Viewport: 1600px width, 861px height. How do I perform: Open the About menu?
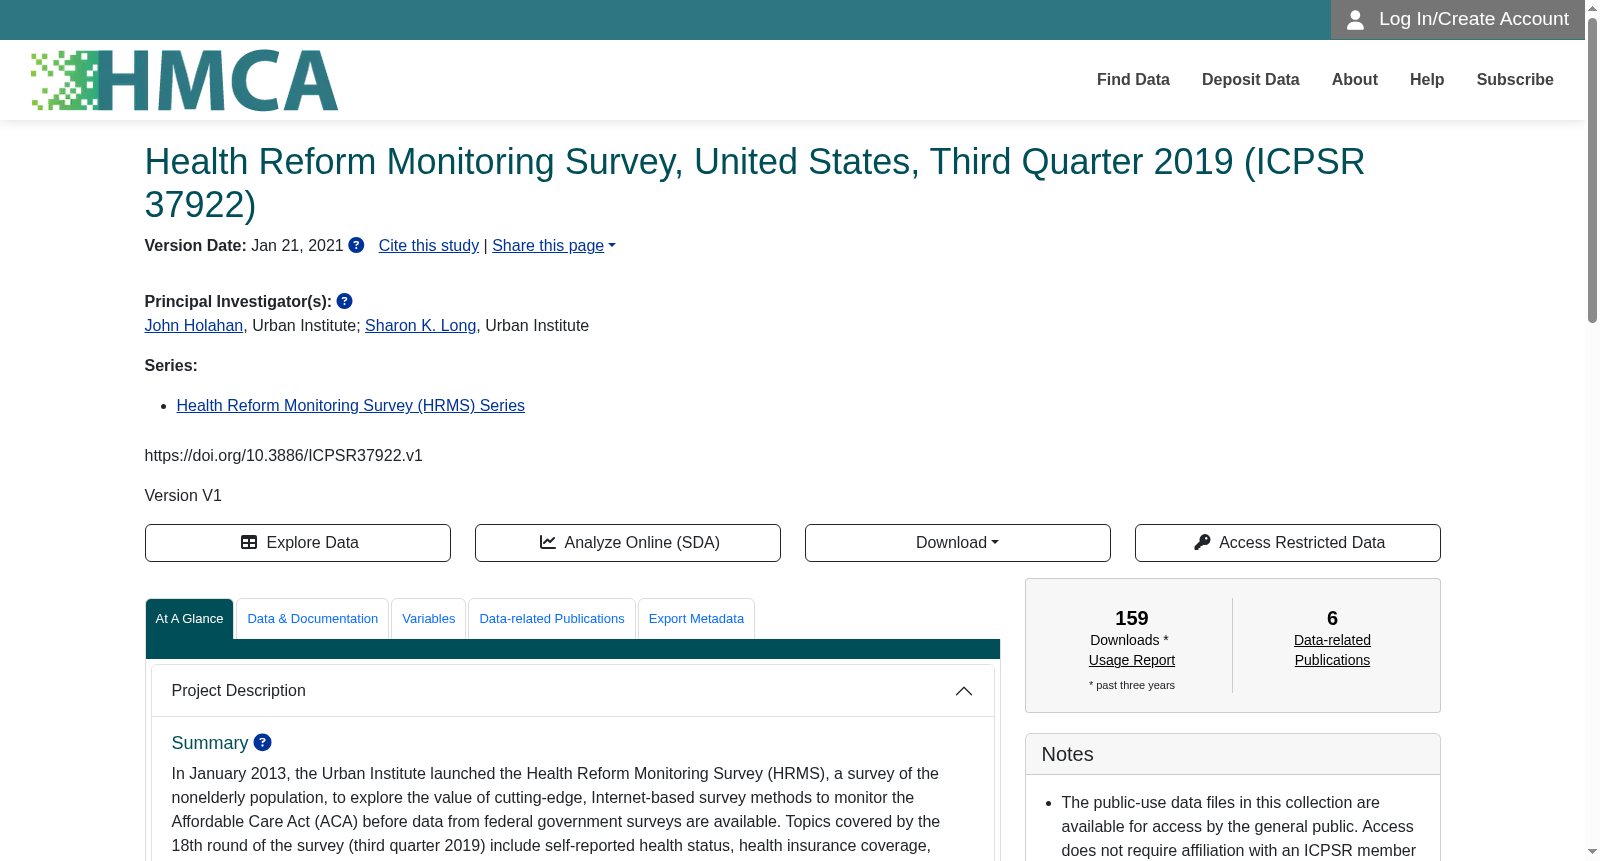pos(1355,80)
